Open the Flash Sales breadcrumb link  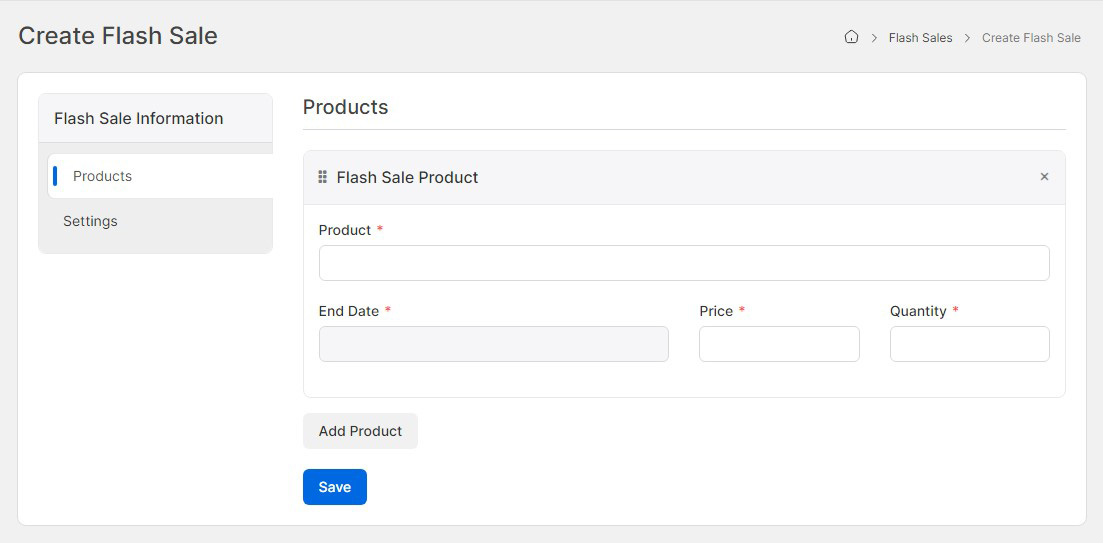click(x=920, y=38)
